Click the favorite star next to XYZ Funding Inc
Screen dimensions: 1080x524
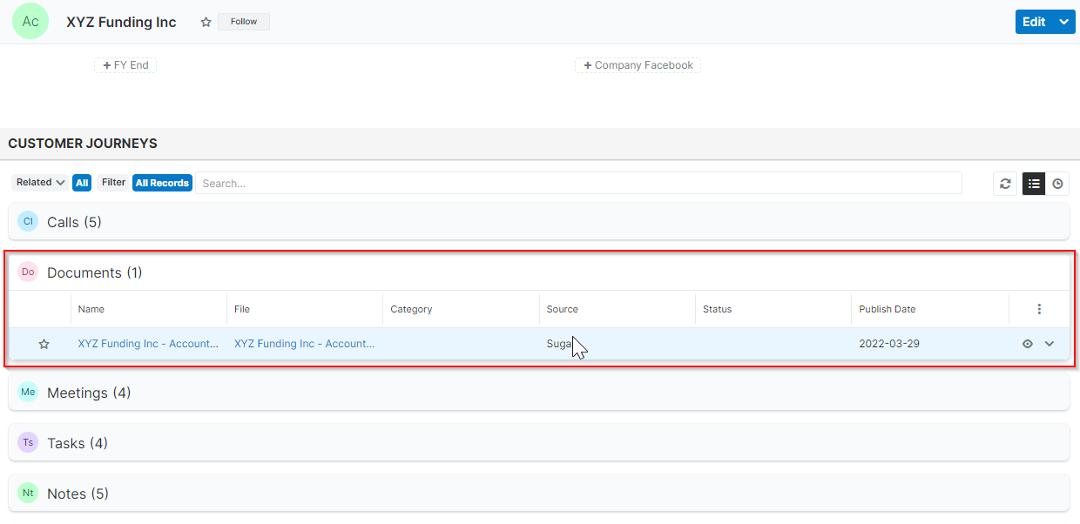(x=206, y=22)
